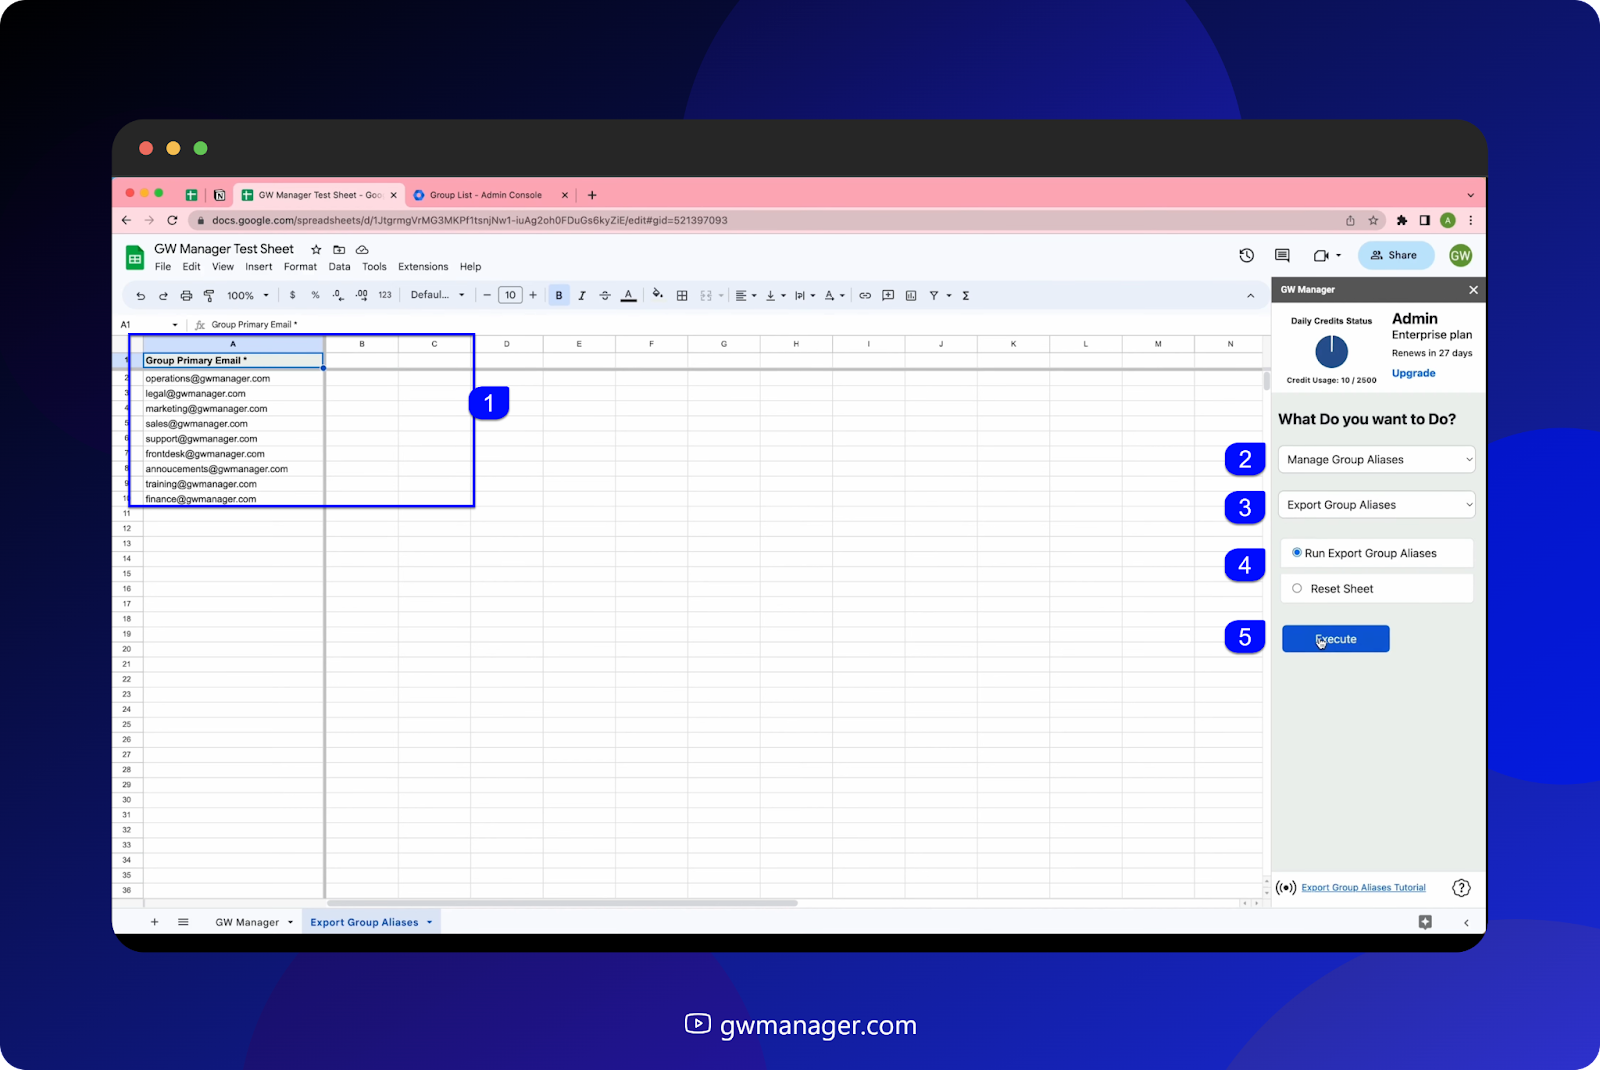
Task: Create a filter with the funnel icon
Action: click(934, 296)
